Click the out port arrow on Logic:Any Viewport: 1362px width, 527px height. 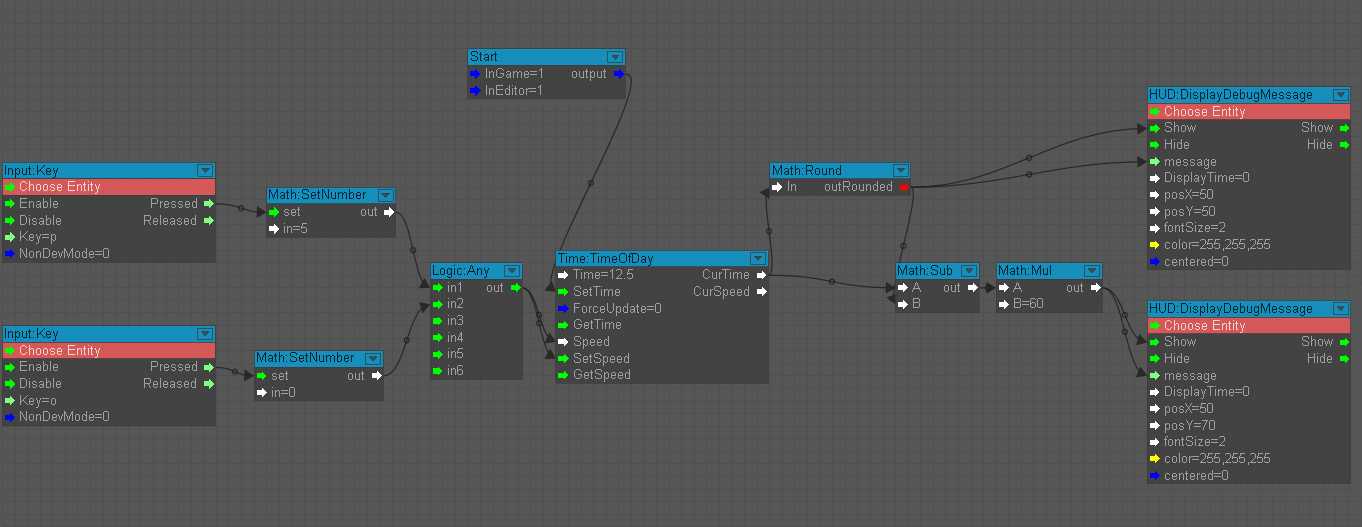(515, 288)
